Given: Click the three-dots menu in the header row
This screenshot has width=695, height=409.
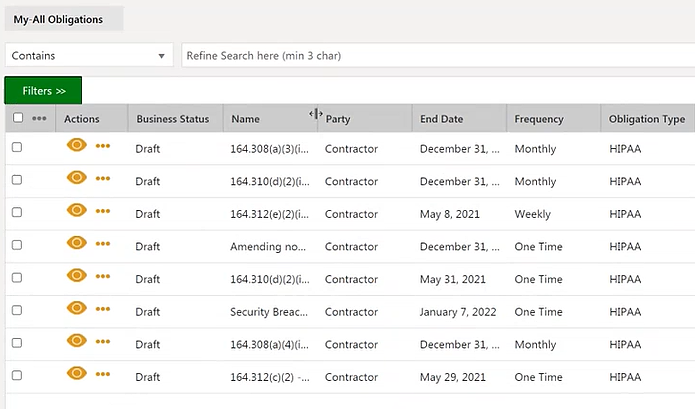Looking at the screenshot, I should coord(39,118).
